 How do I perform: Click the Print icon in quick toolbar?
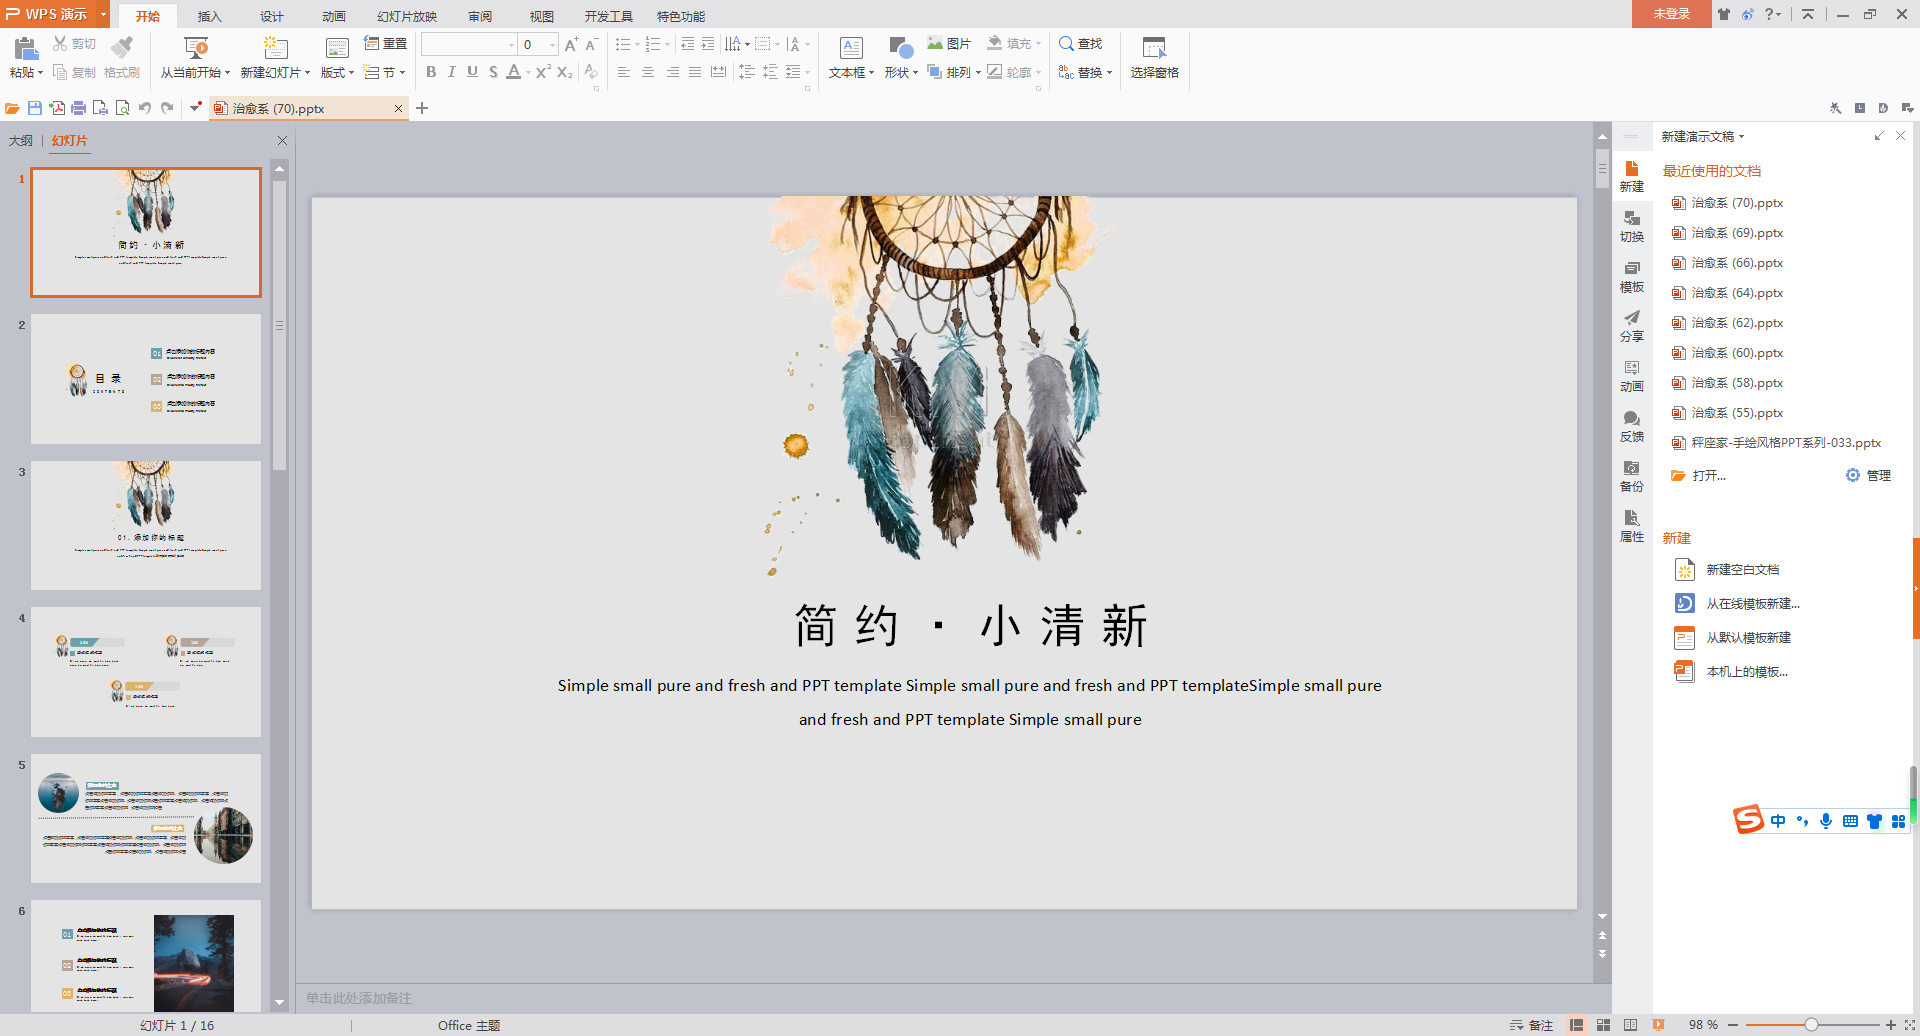78,108
